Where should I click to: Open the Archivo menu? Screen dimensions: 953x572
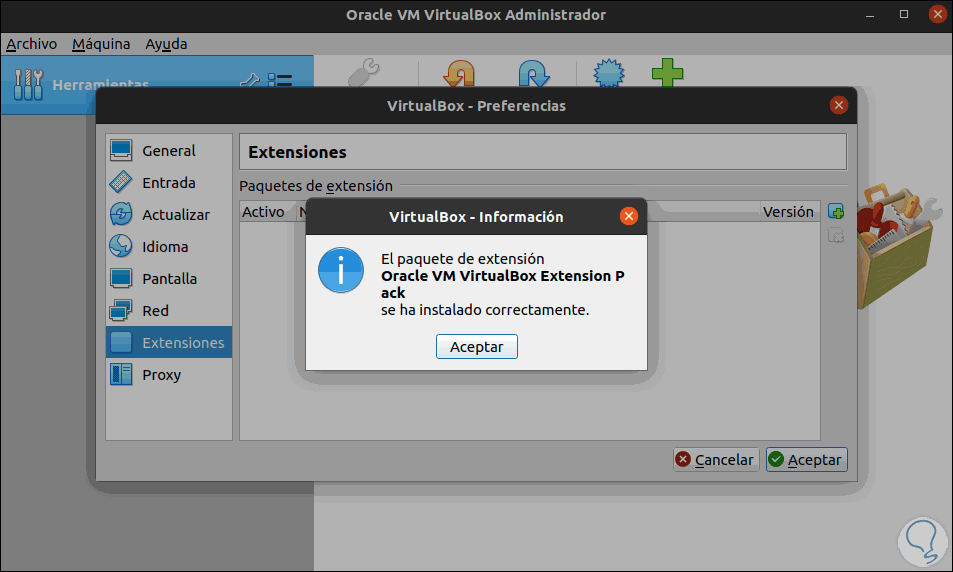click(32, 44)
